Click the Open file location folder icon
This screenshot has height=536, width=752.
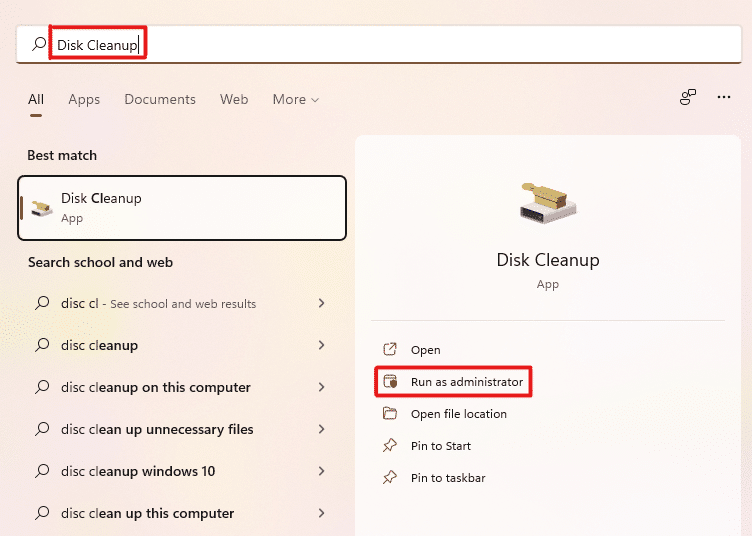pyautogui.click(x=390, y=413)
